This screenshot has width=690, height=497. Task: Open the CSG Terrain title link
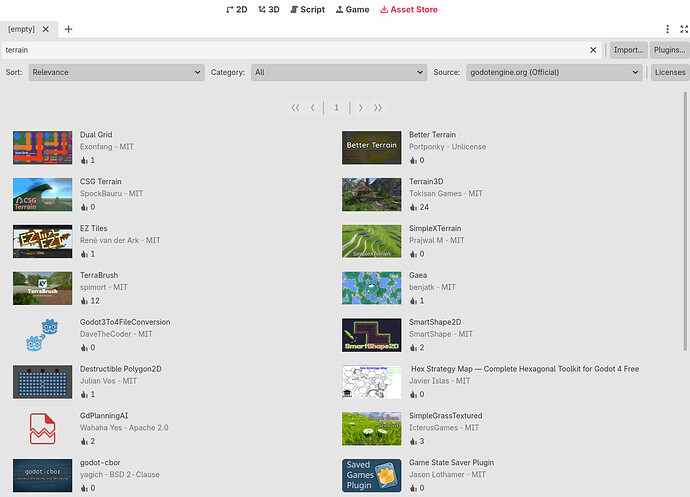(x=101, y=181)
